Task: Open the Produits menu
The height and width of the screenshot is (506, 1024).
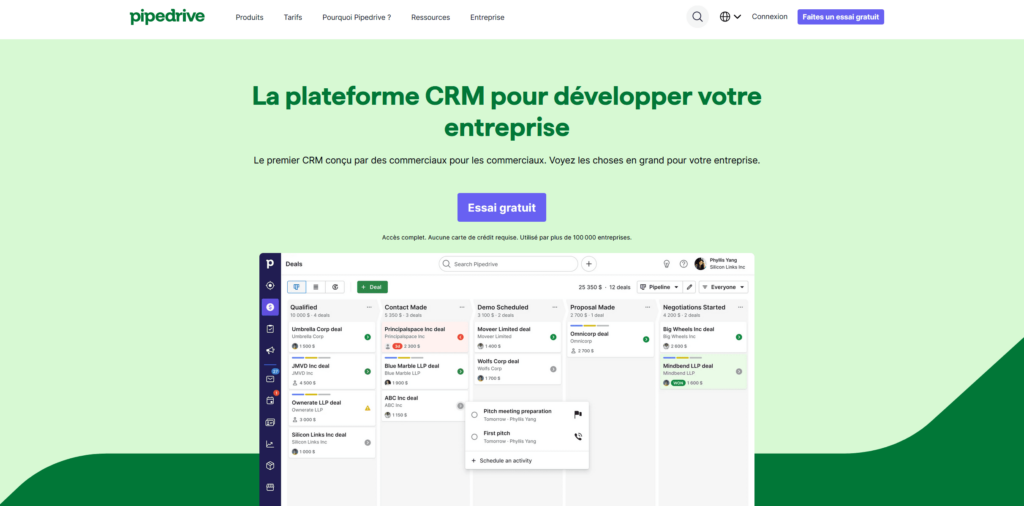Action: click(249, 18)
